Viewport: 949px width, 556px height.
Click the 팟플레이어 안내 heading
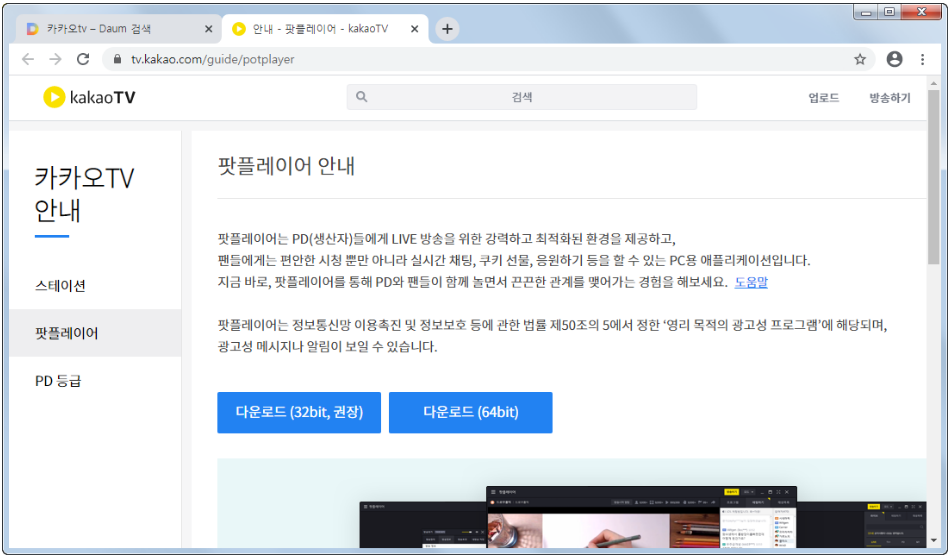point(286,166)
